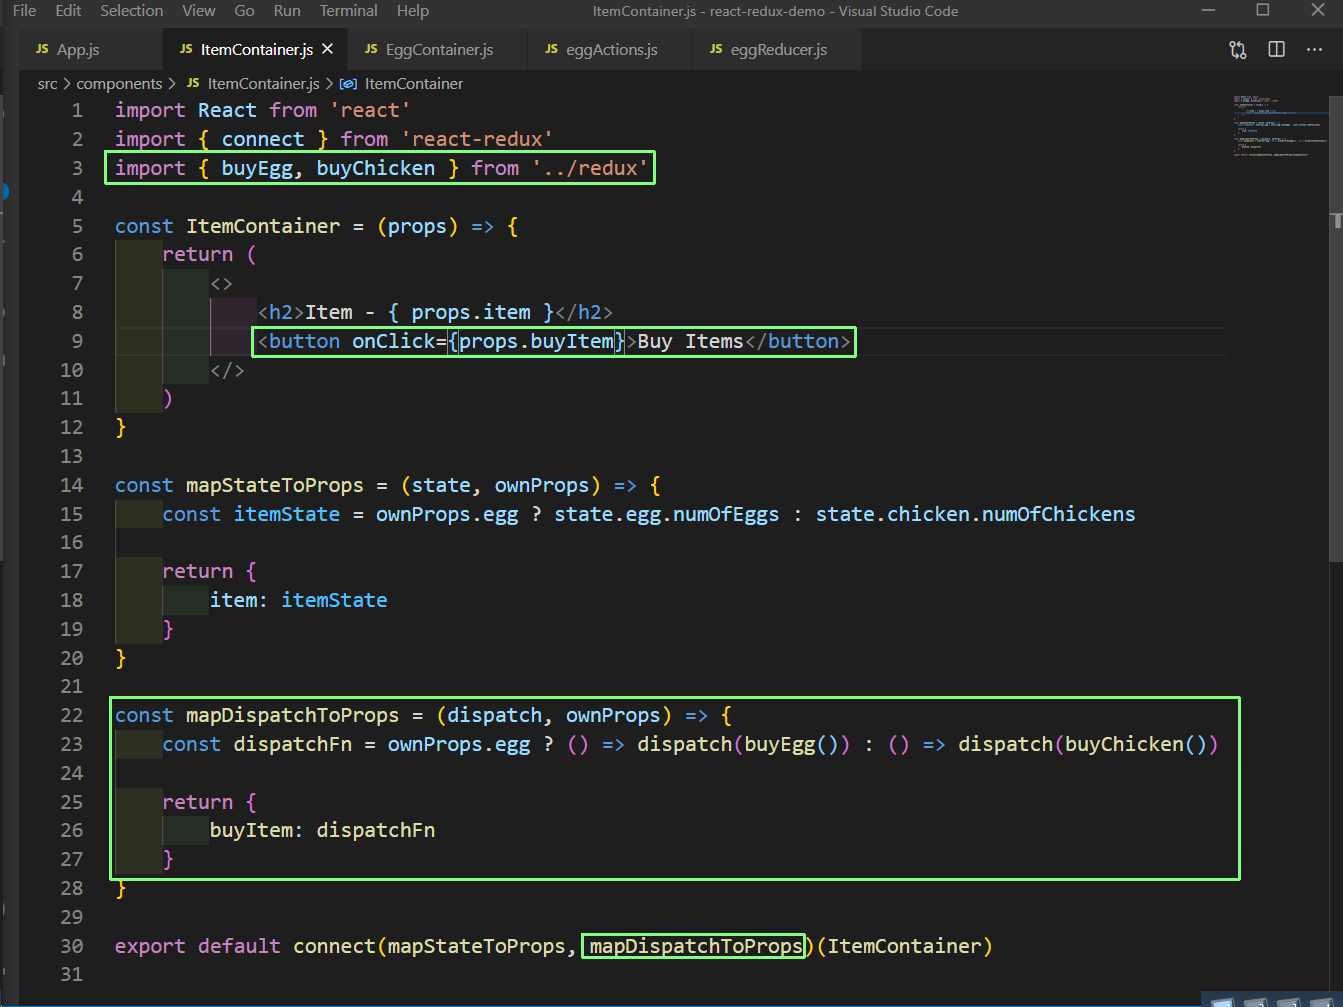Click mapStateToProps declaration on line 14
1343x1007 pixels.
(x=274, y=485)
